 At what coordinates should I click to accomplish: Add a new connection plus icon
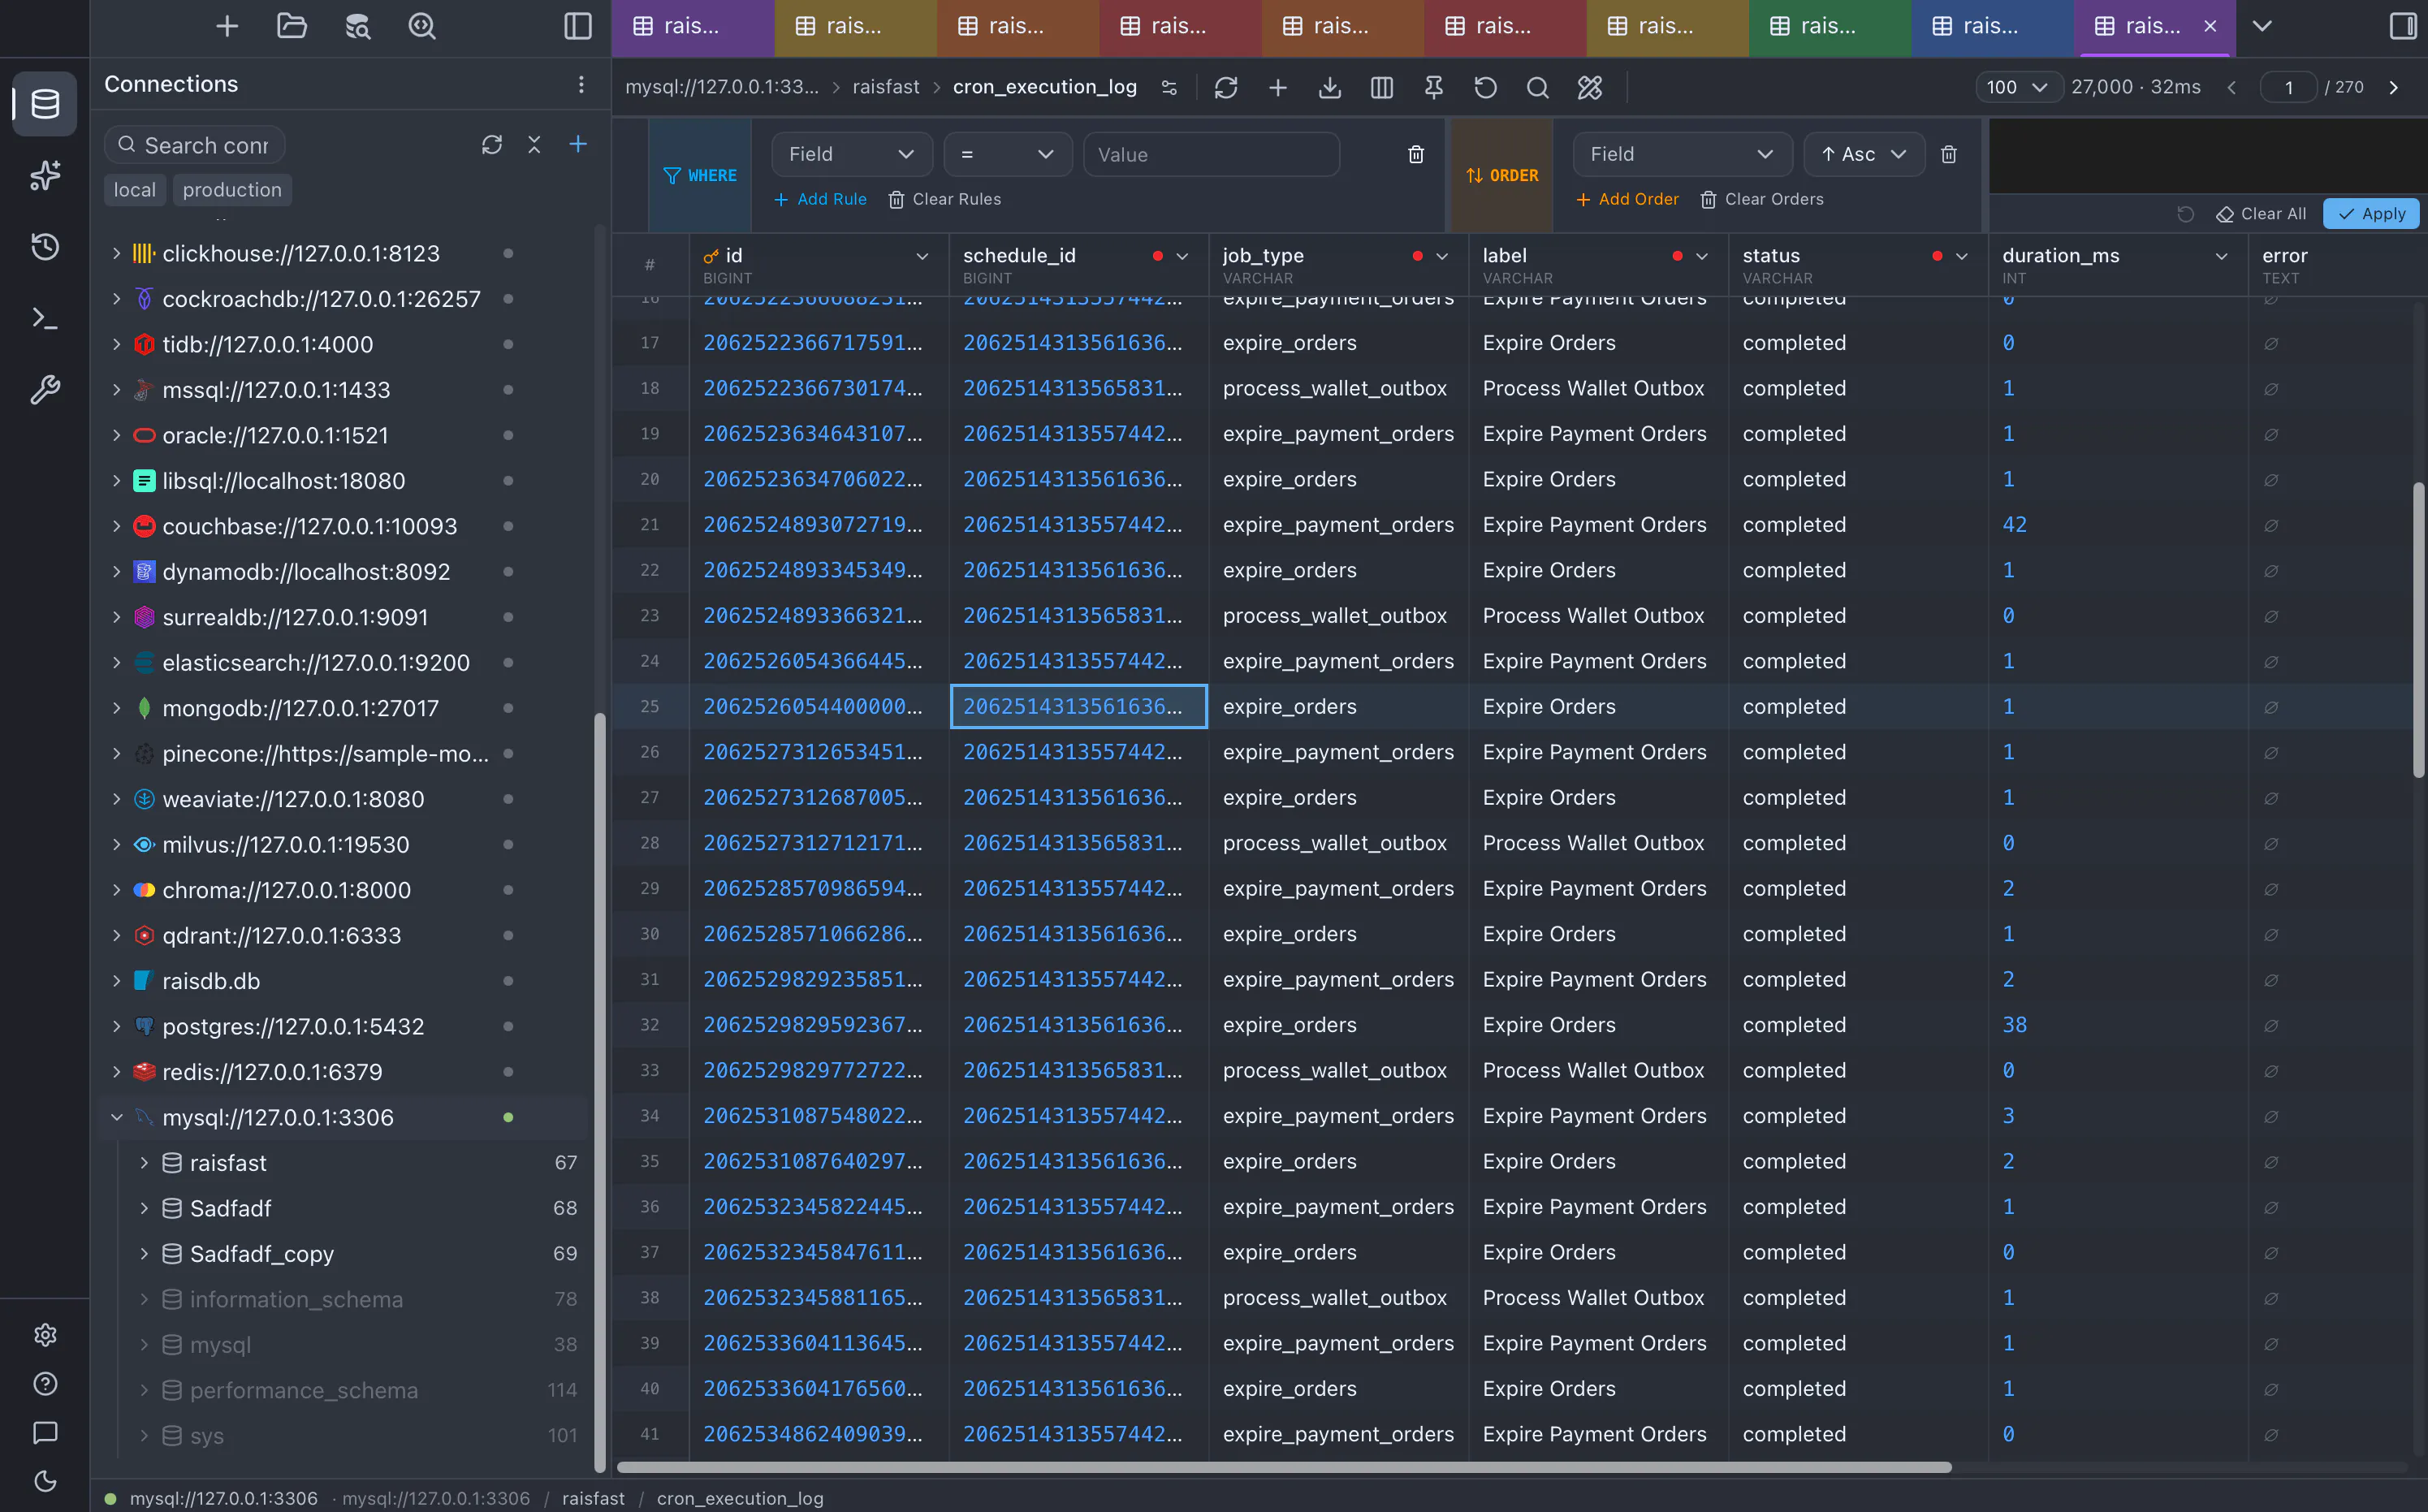point(578,145)
